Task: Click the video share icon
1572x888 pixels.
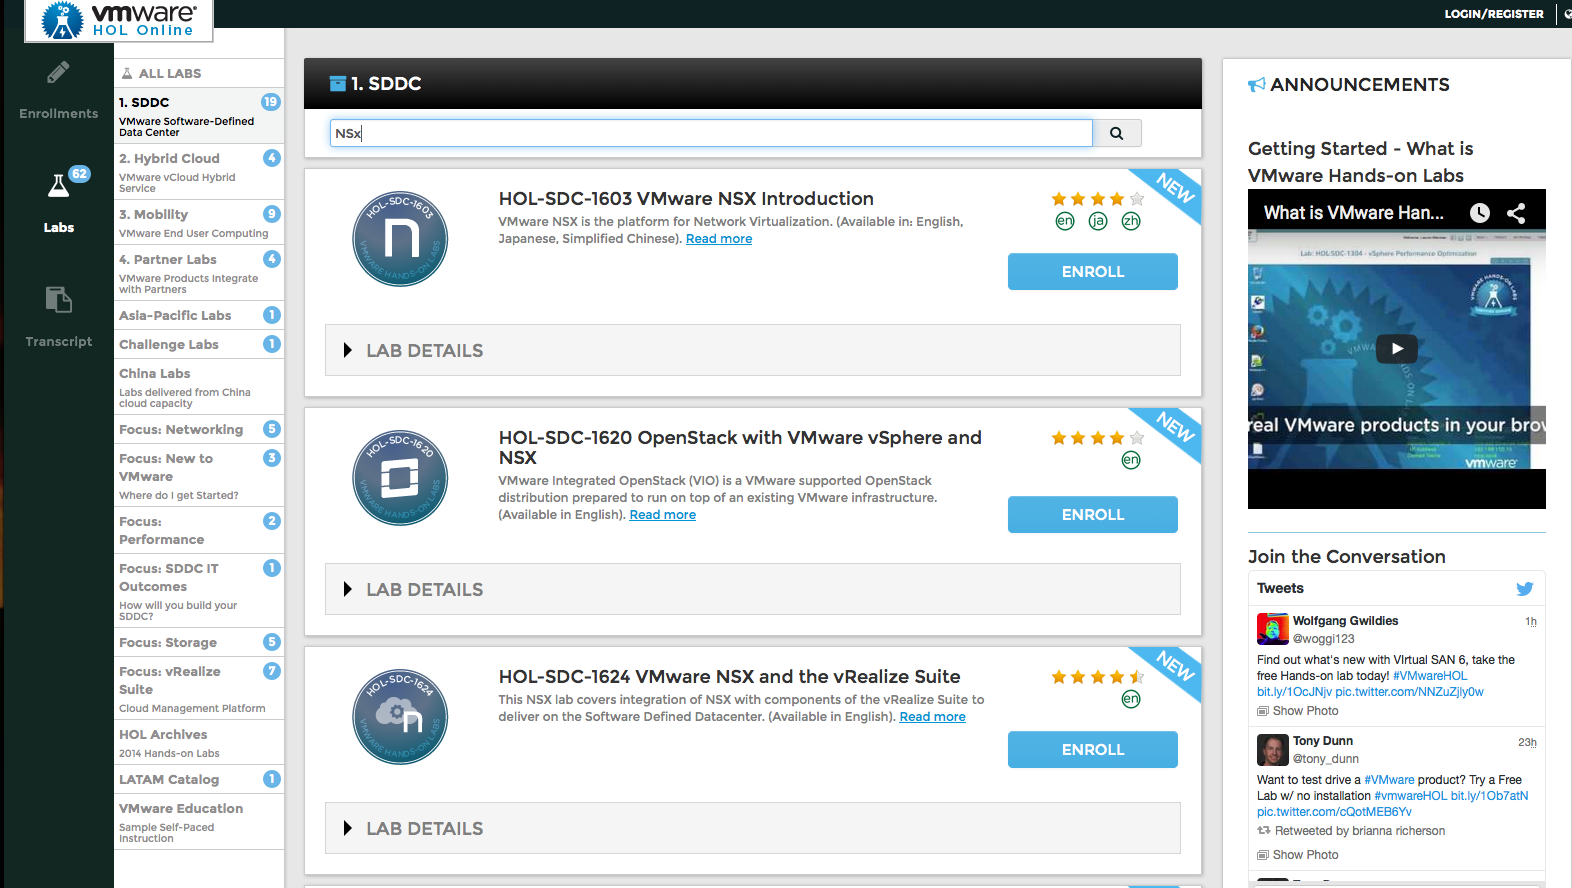Action: click(1516, 213)
